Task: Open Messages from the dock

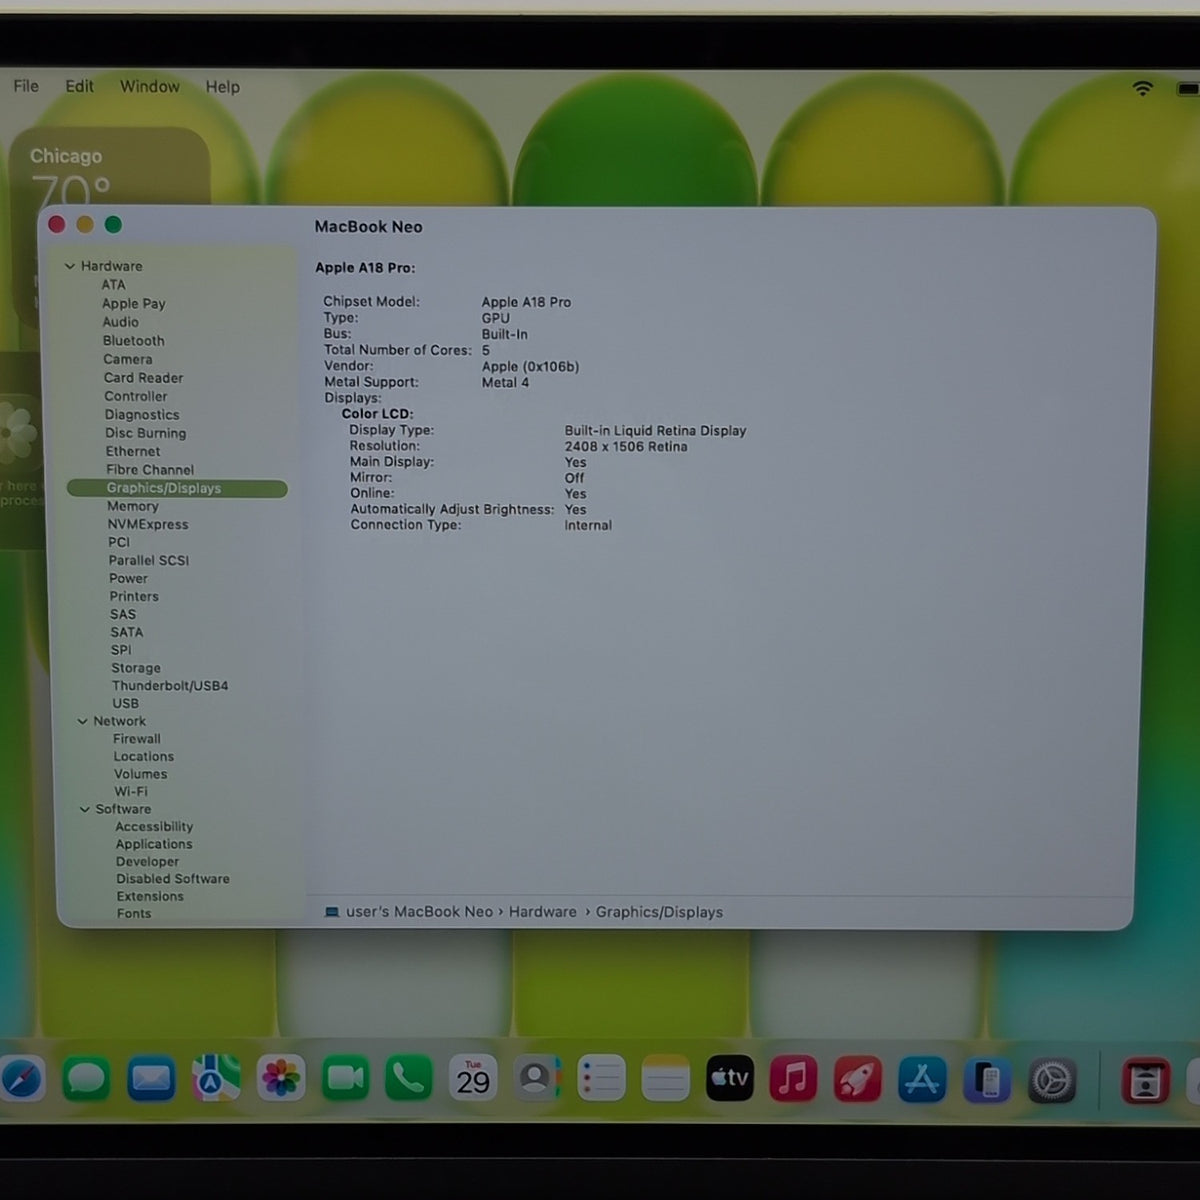Action: [x=86, y=1079]
